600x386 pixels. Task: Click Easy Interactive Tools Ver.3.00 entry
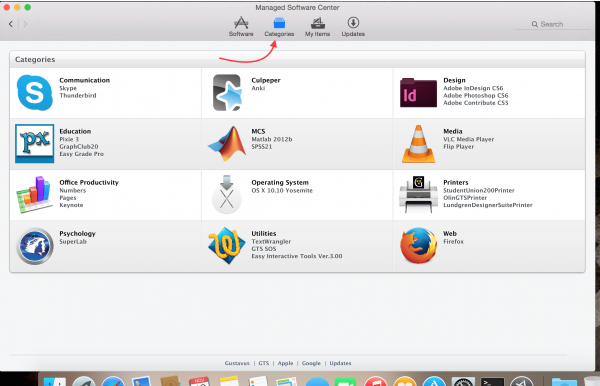(x=297, y=256)
